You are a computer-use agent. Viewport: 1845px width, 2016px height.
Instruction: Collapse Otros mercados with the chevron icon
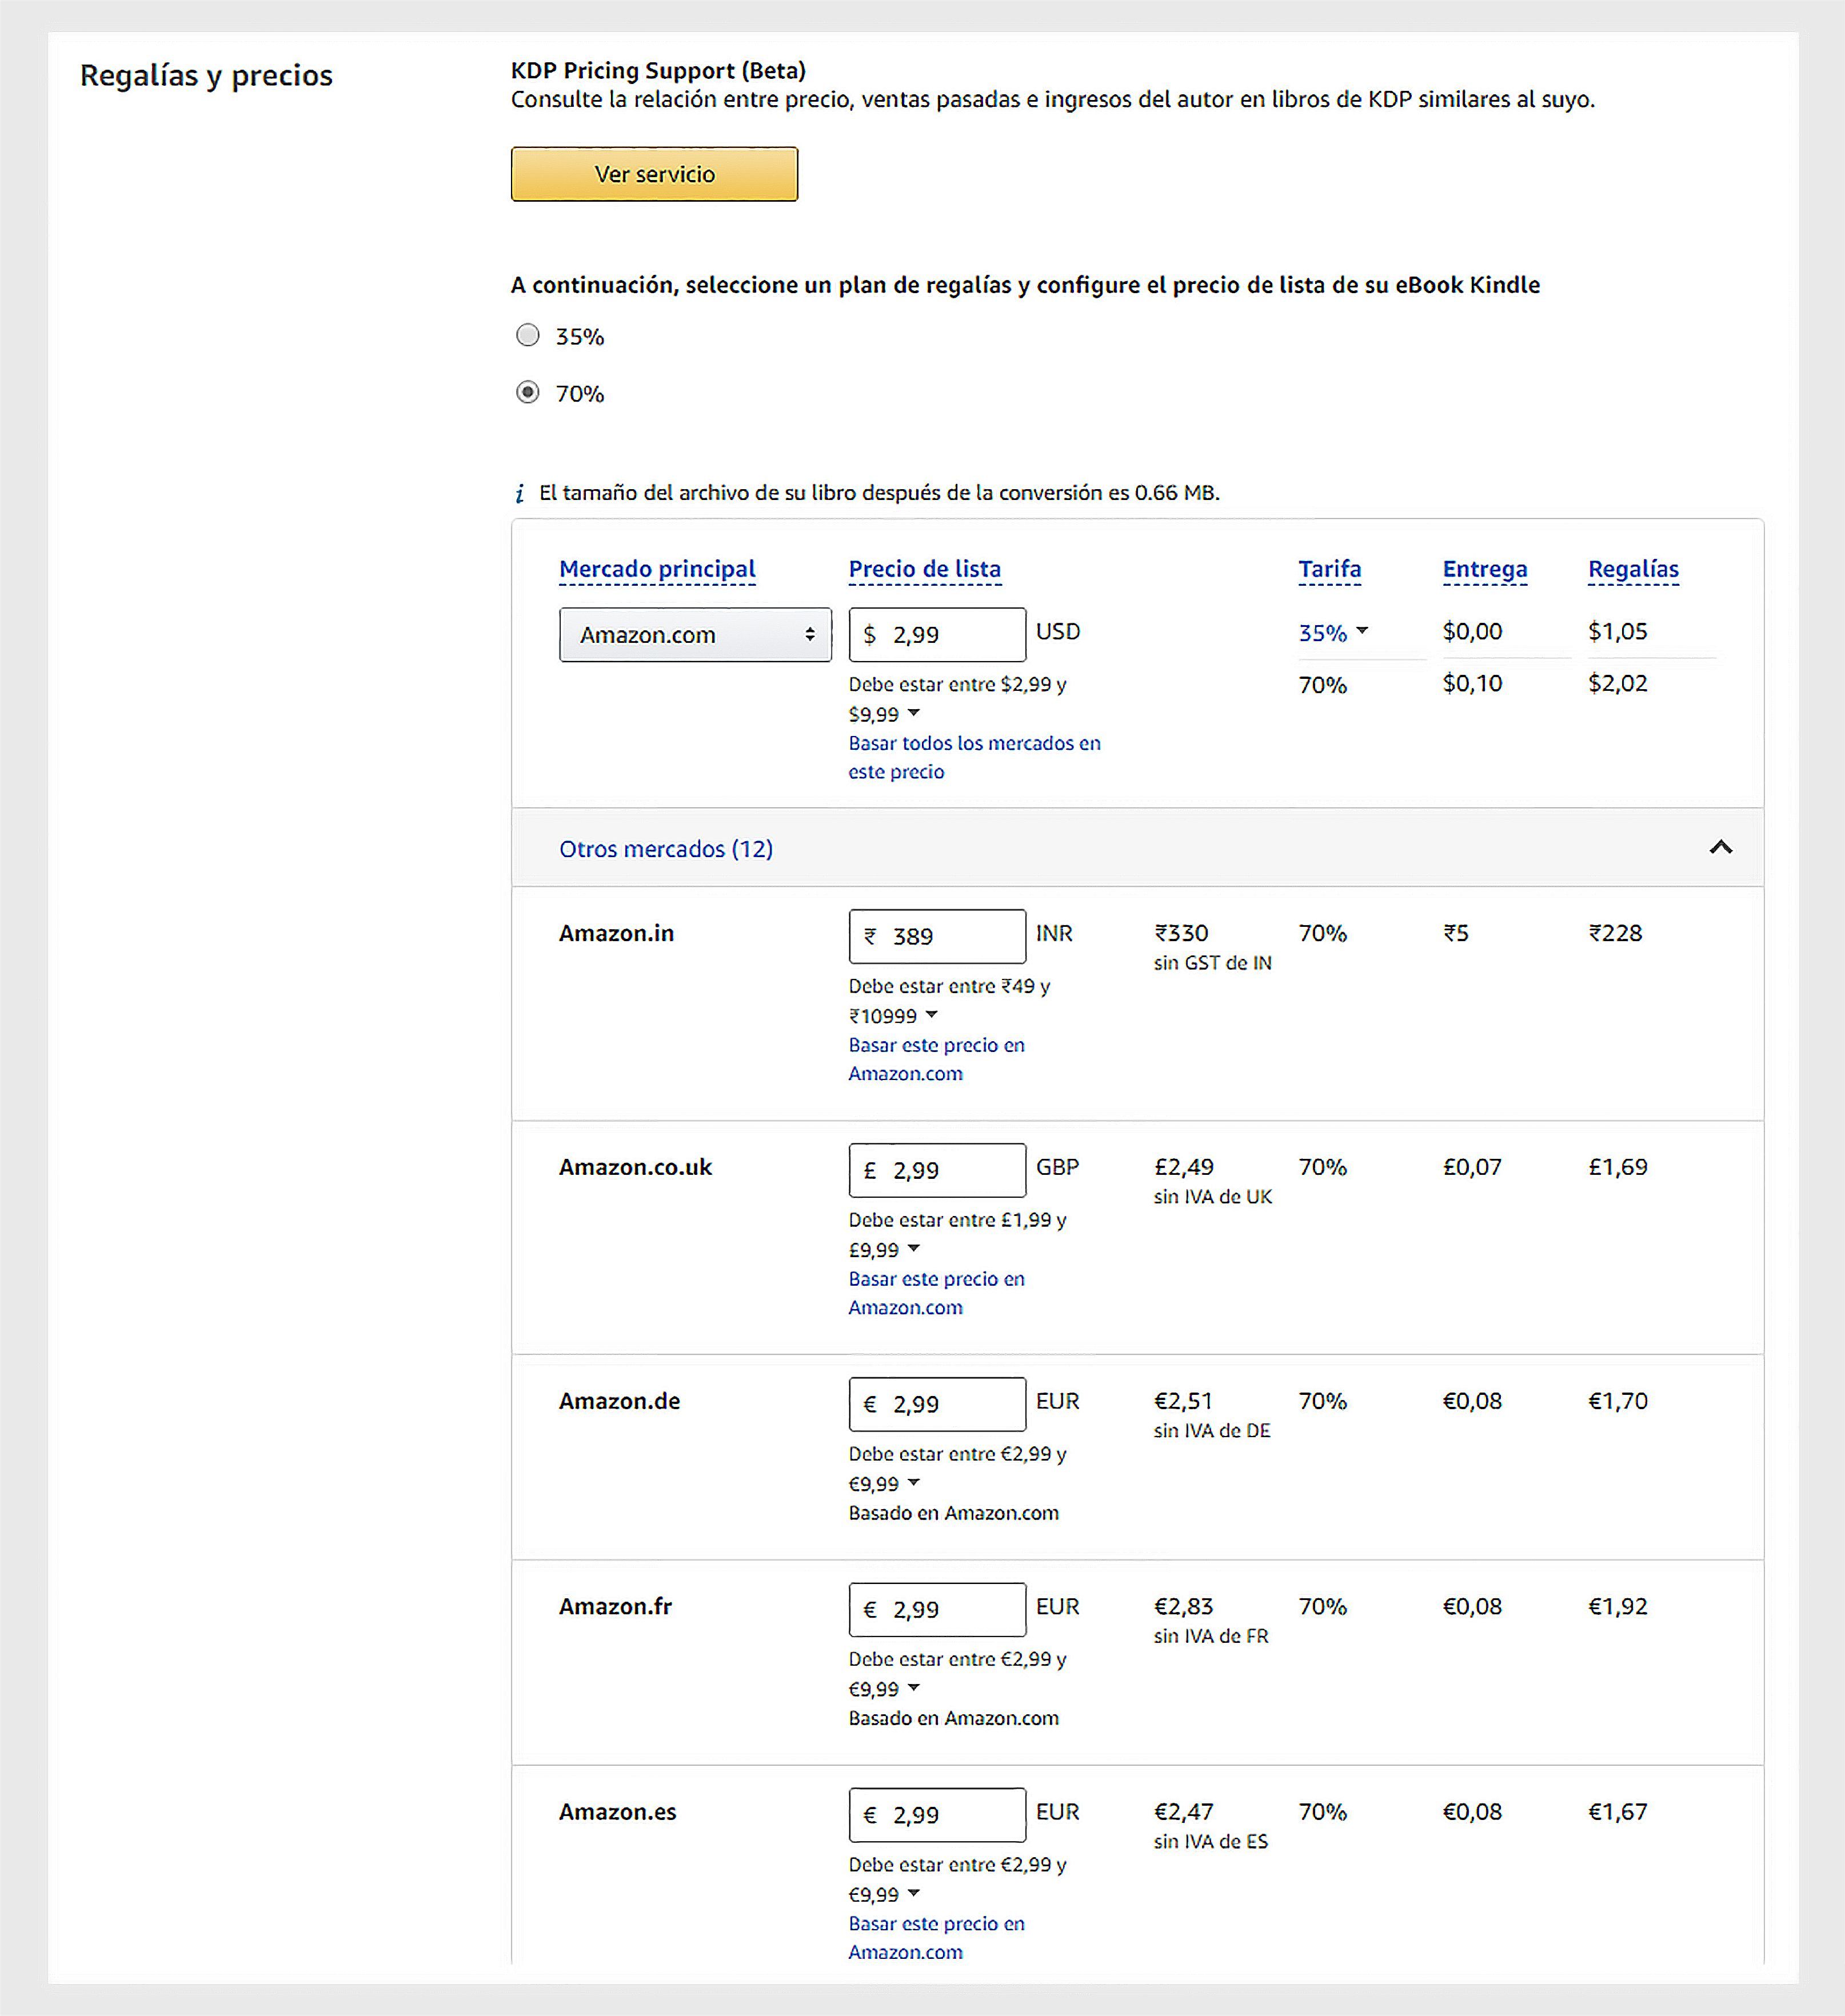[1720, 847]
